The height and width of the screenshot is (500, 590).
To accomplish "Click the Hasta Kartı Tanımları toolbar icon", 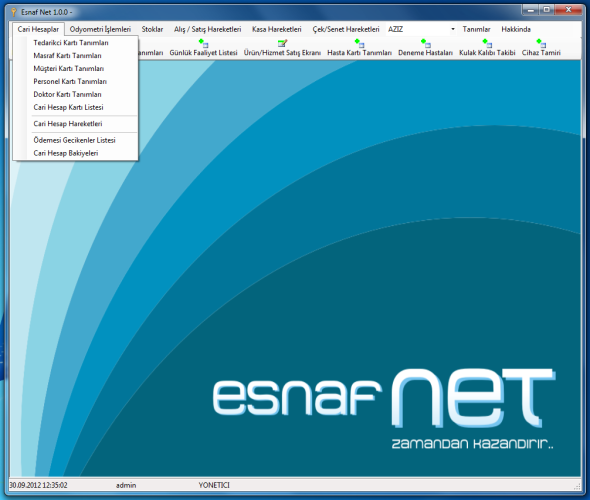I will tap(359, 43).
